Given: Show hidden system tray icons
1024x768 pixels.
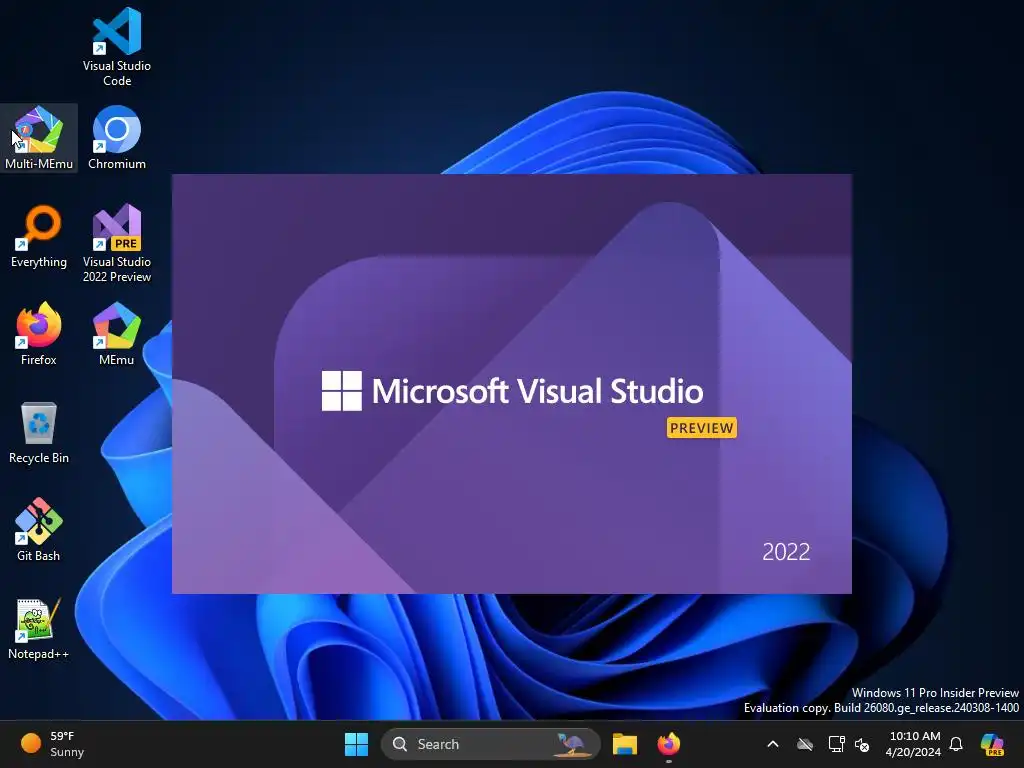Looking at the screenshot, I should [x=773, y=744].
